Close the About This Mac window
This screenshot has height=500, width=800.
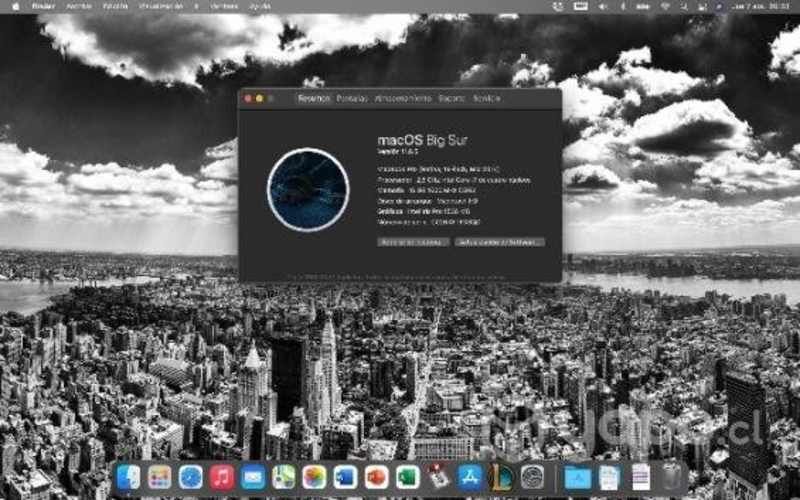[248, 98]
